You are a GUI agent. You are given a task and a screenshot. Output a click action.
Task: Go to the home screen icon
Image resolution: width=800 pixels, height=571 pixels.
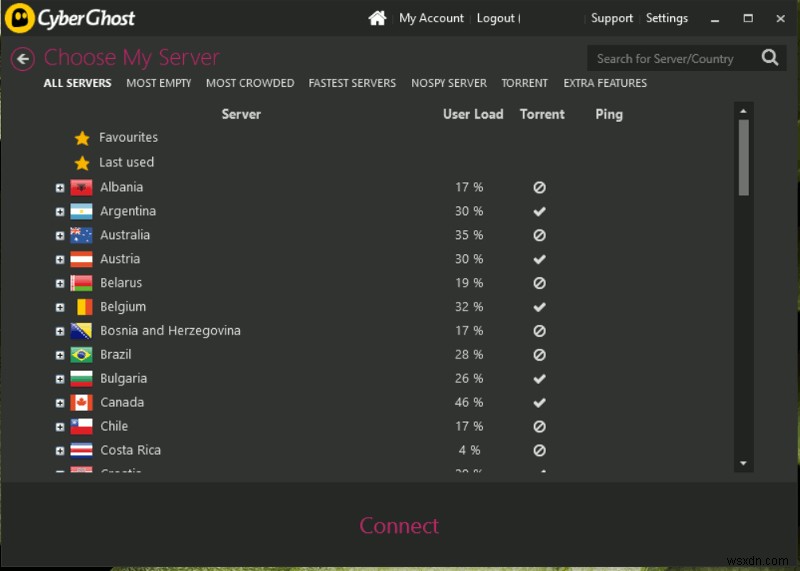[x=377, y=18]
